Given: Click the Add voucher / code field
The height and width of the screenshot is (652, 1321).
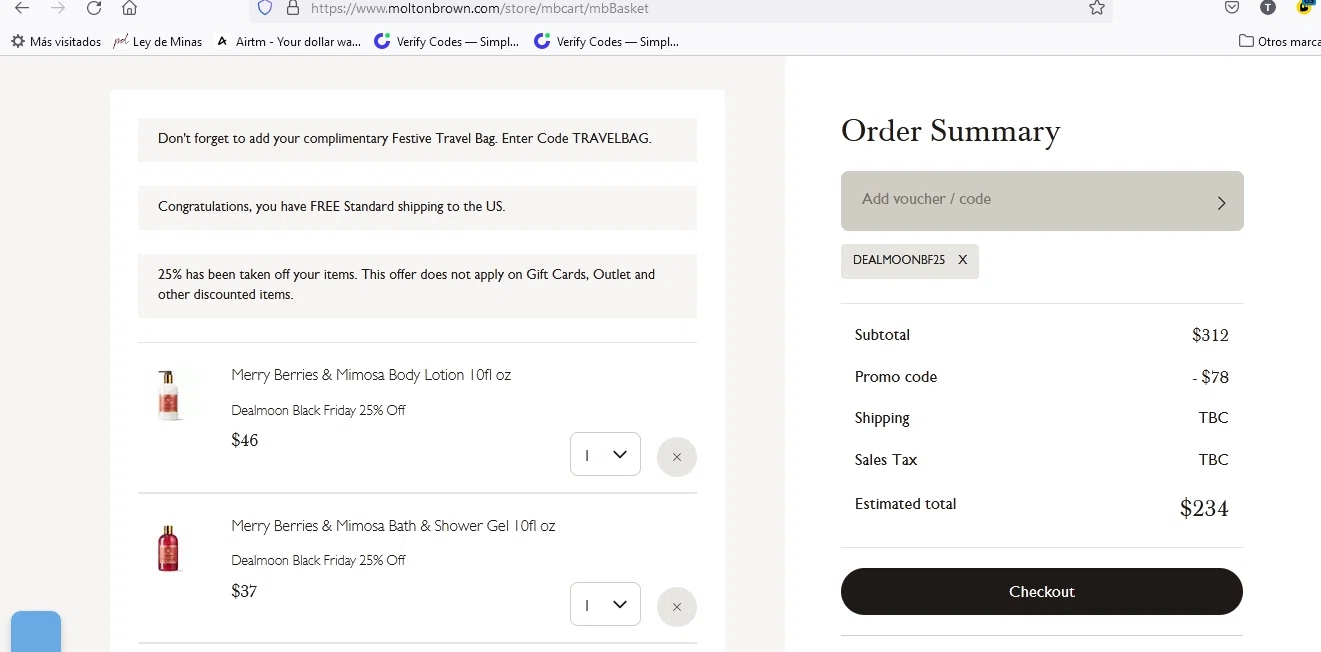Looking at the screenshot, I should pos(1020,200).
